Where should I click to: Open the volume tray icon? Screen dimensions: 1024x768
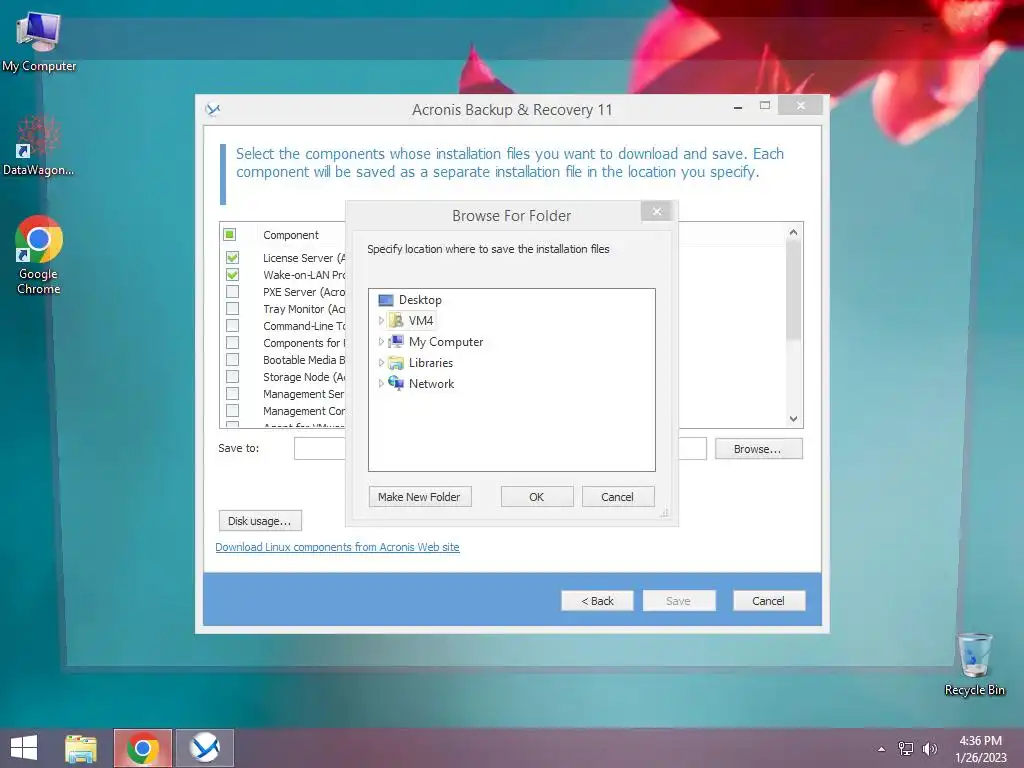pyautogui.click(x=929, y=749)
